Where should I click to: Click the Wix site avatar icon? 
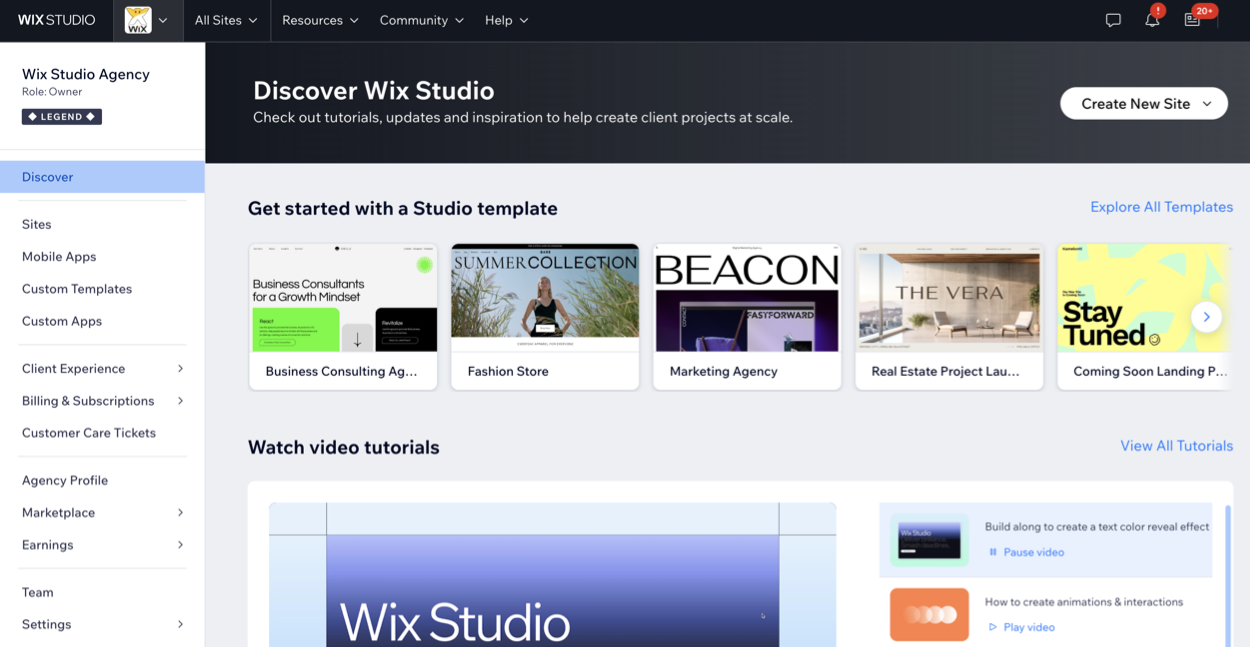(x=138, y=20)
